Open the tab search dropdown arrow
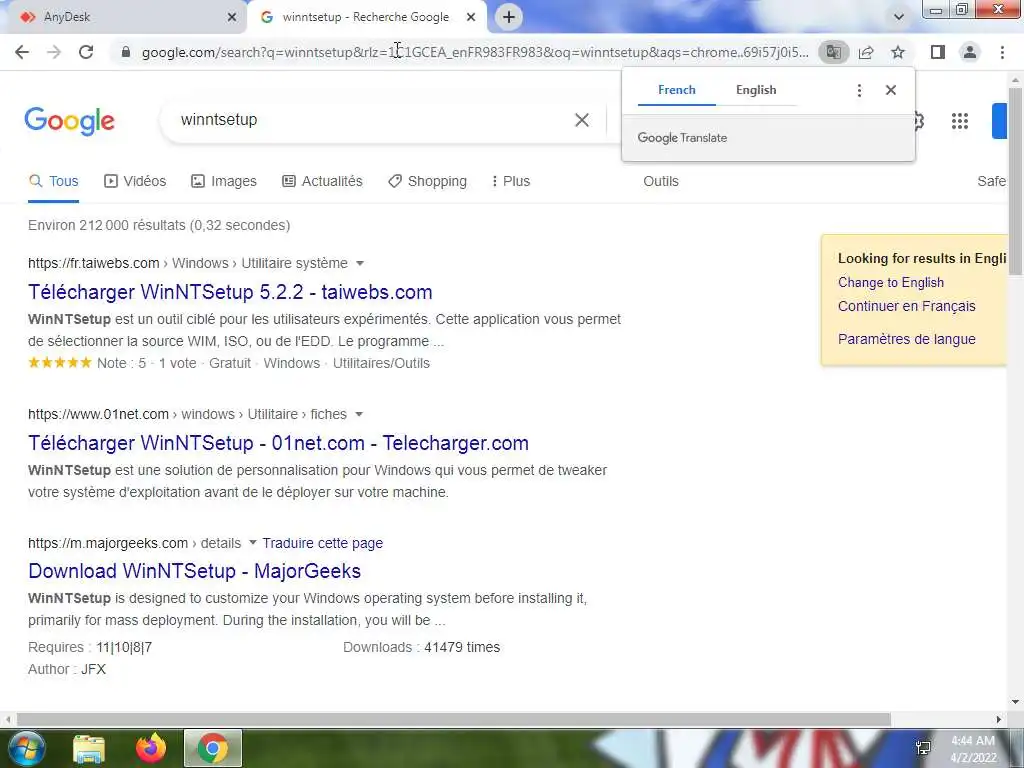The image size is (1024, 768). 899,17
